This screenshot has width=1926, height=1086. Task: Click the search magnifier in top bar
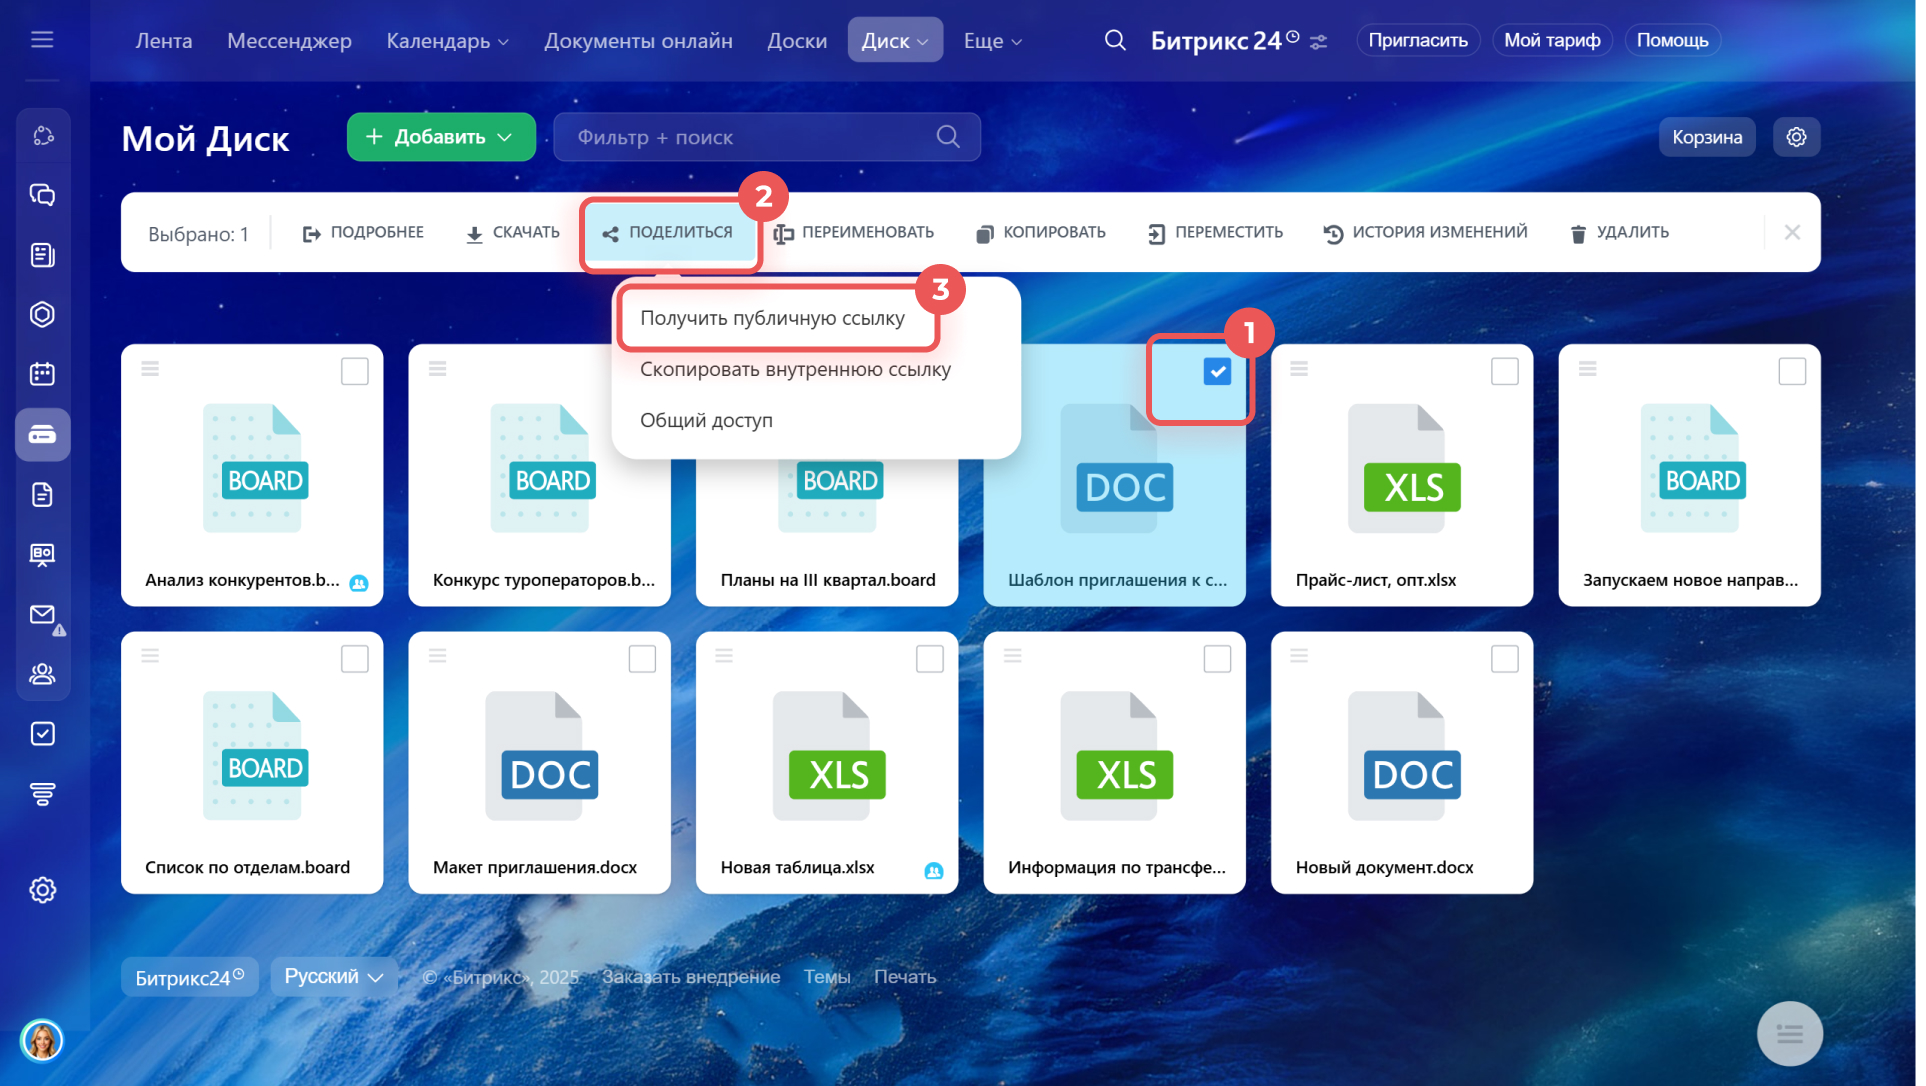tap(1114, 41)
